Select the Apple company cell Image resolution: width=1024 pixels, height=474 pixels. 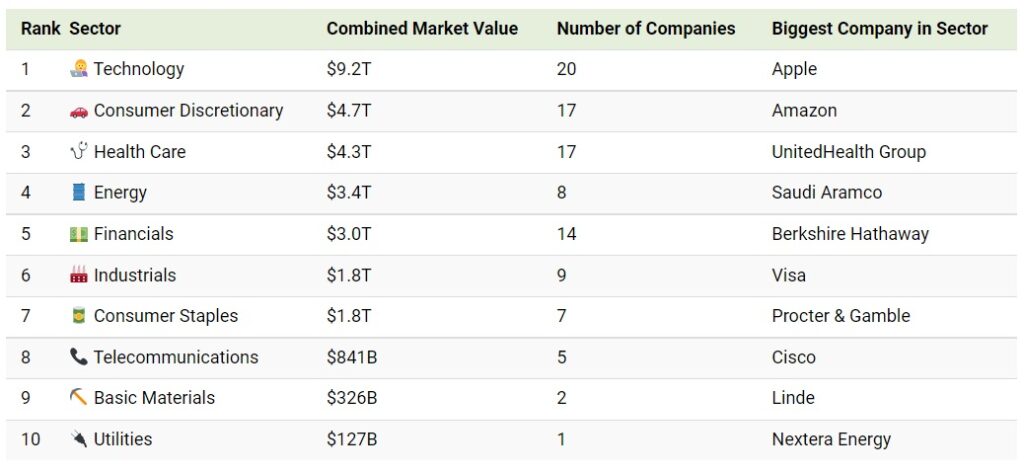[x=794, y=69]
